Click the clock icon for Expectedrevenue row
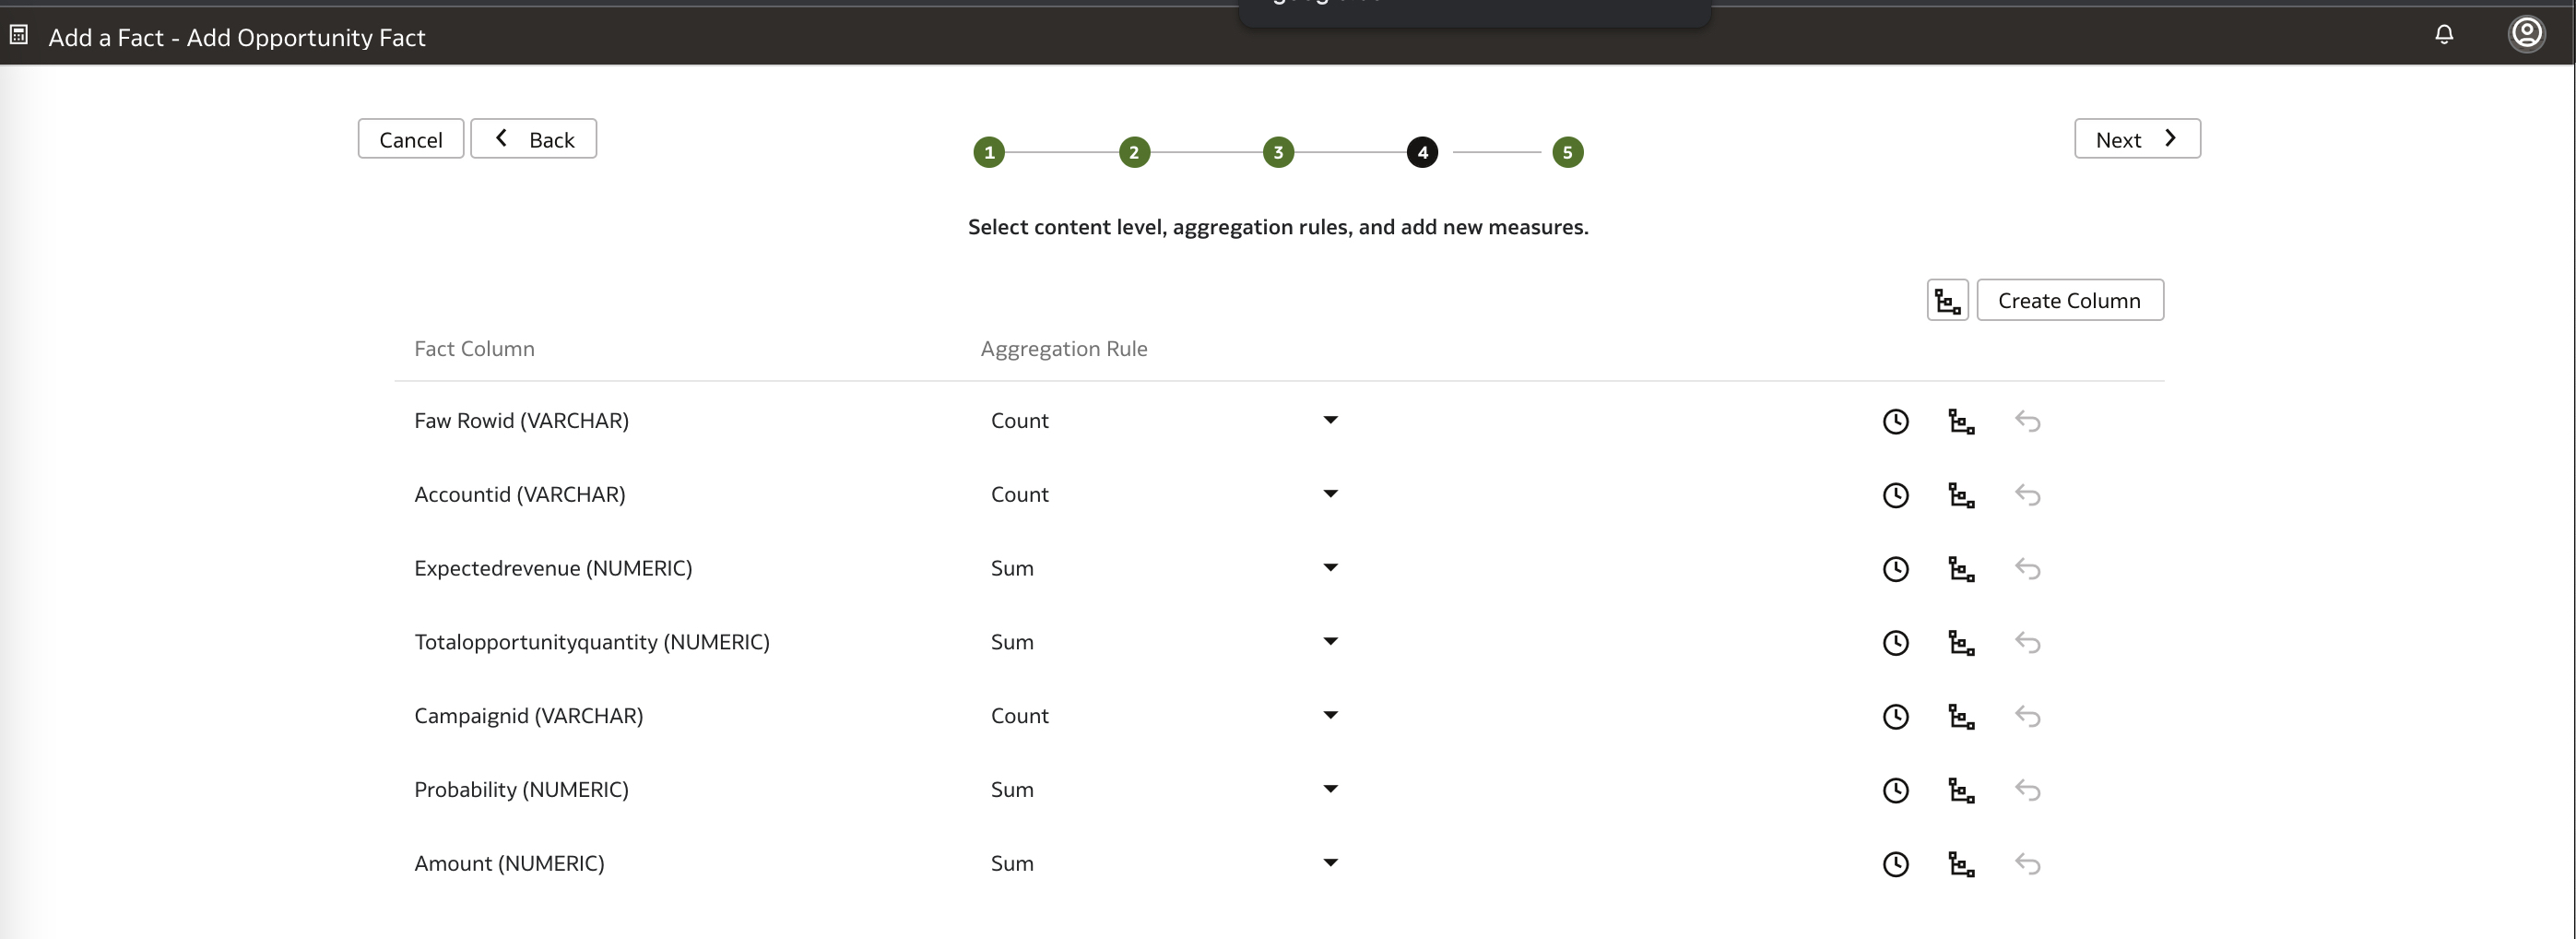The height and width of the screenshot is (939, 2576). coord(1895,569)
